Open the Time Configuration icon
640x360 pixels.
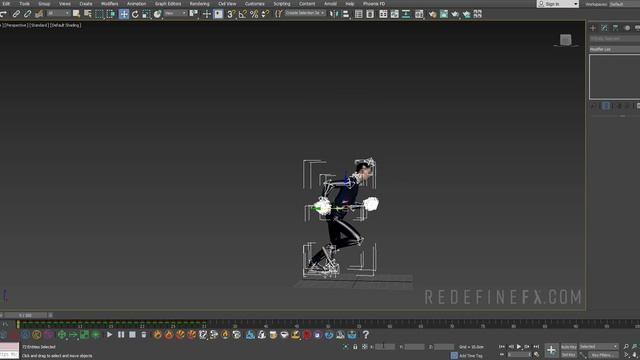pos(537,355)
